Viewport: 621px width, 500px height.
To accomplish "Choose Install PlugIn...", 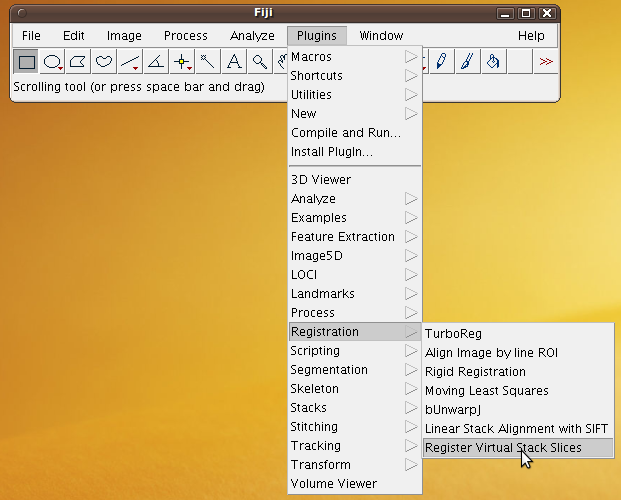I will tap(354, 152).
